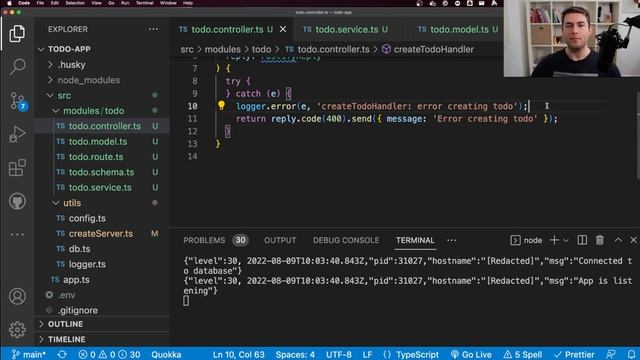Select the todo.controller.ts editor tab

(x=227, y=29)
